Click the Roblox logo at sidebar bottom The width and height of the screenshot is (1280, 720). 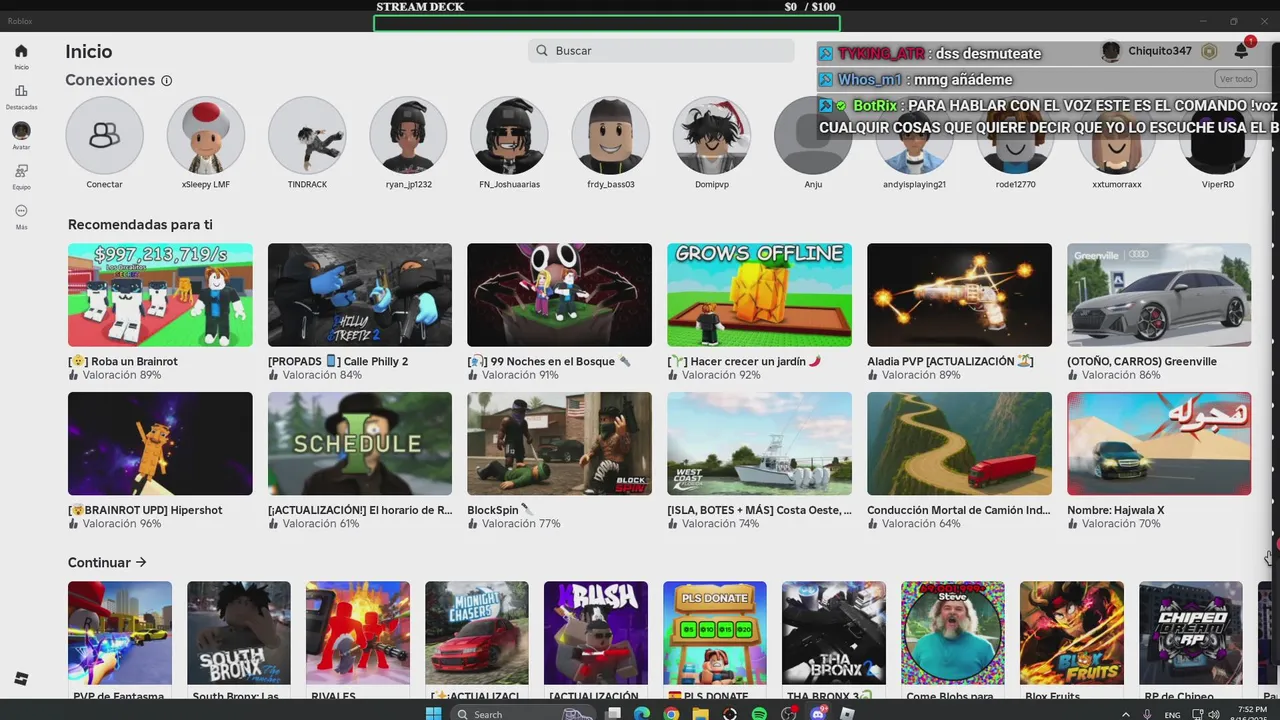click(x=21, y=679)
